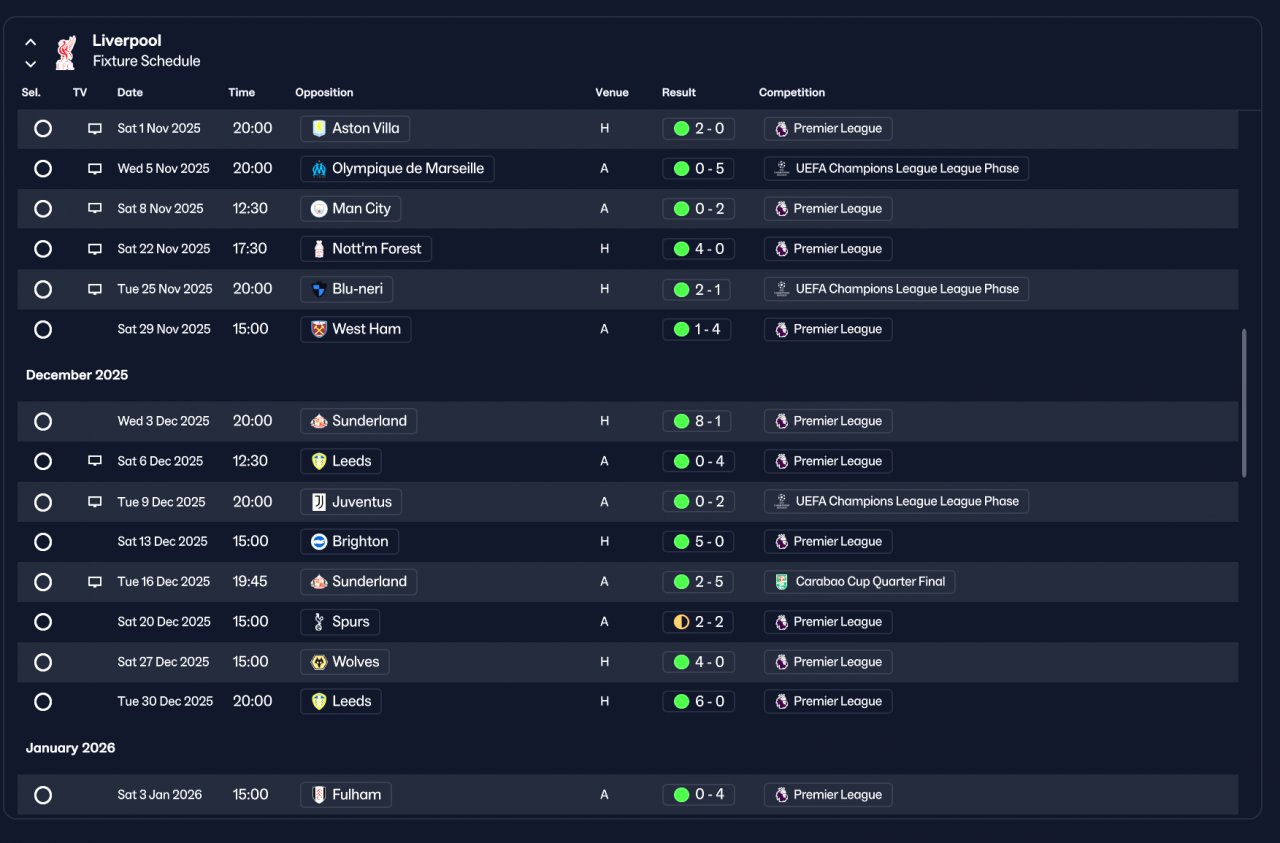Open the Wolves opposition button
Image resolution: width=1280 pixels, height=843 pixels.
point(345,661)
